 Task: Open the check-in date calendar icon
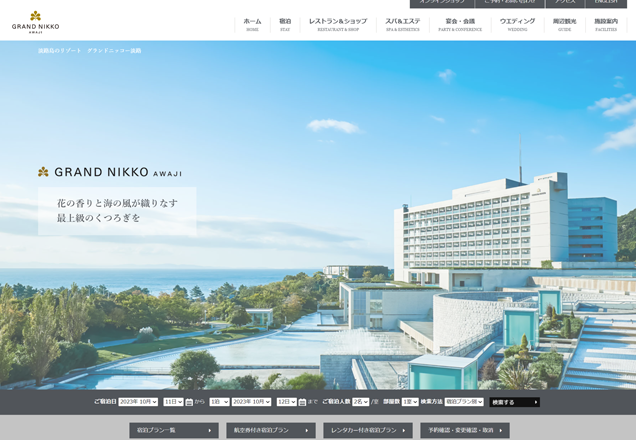[x=189, y=402]
